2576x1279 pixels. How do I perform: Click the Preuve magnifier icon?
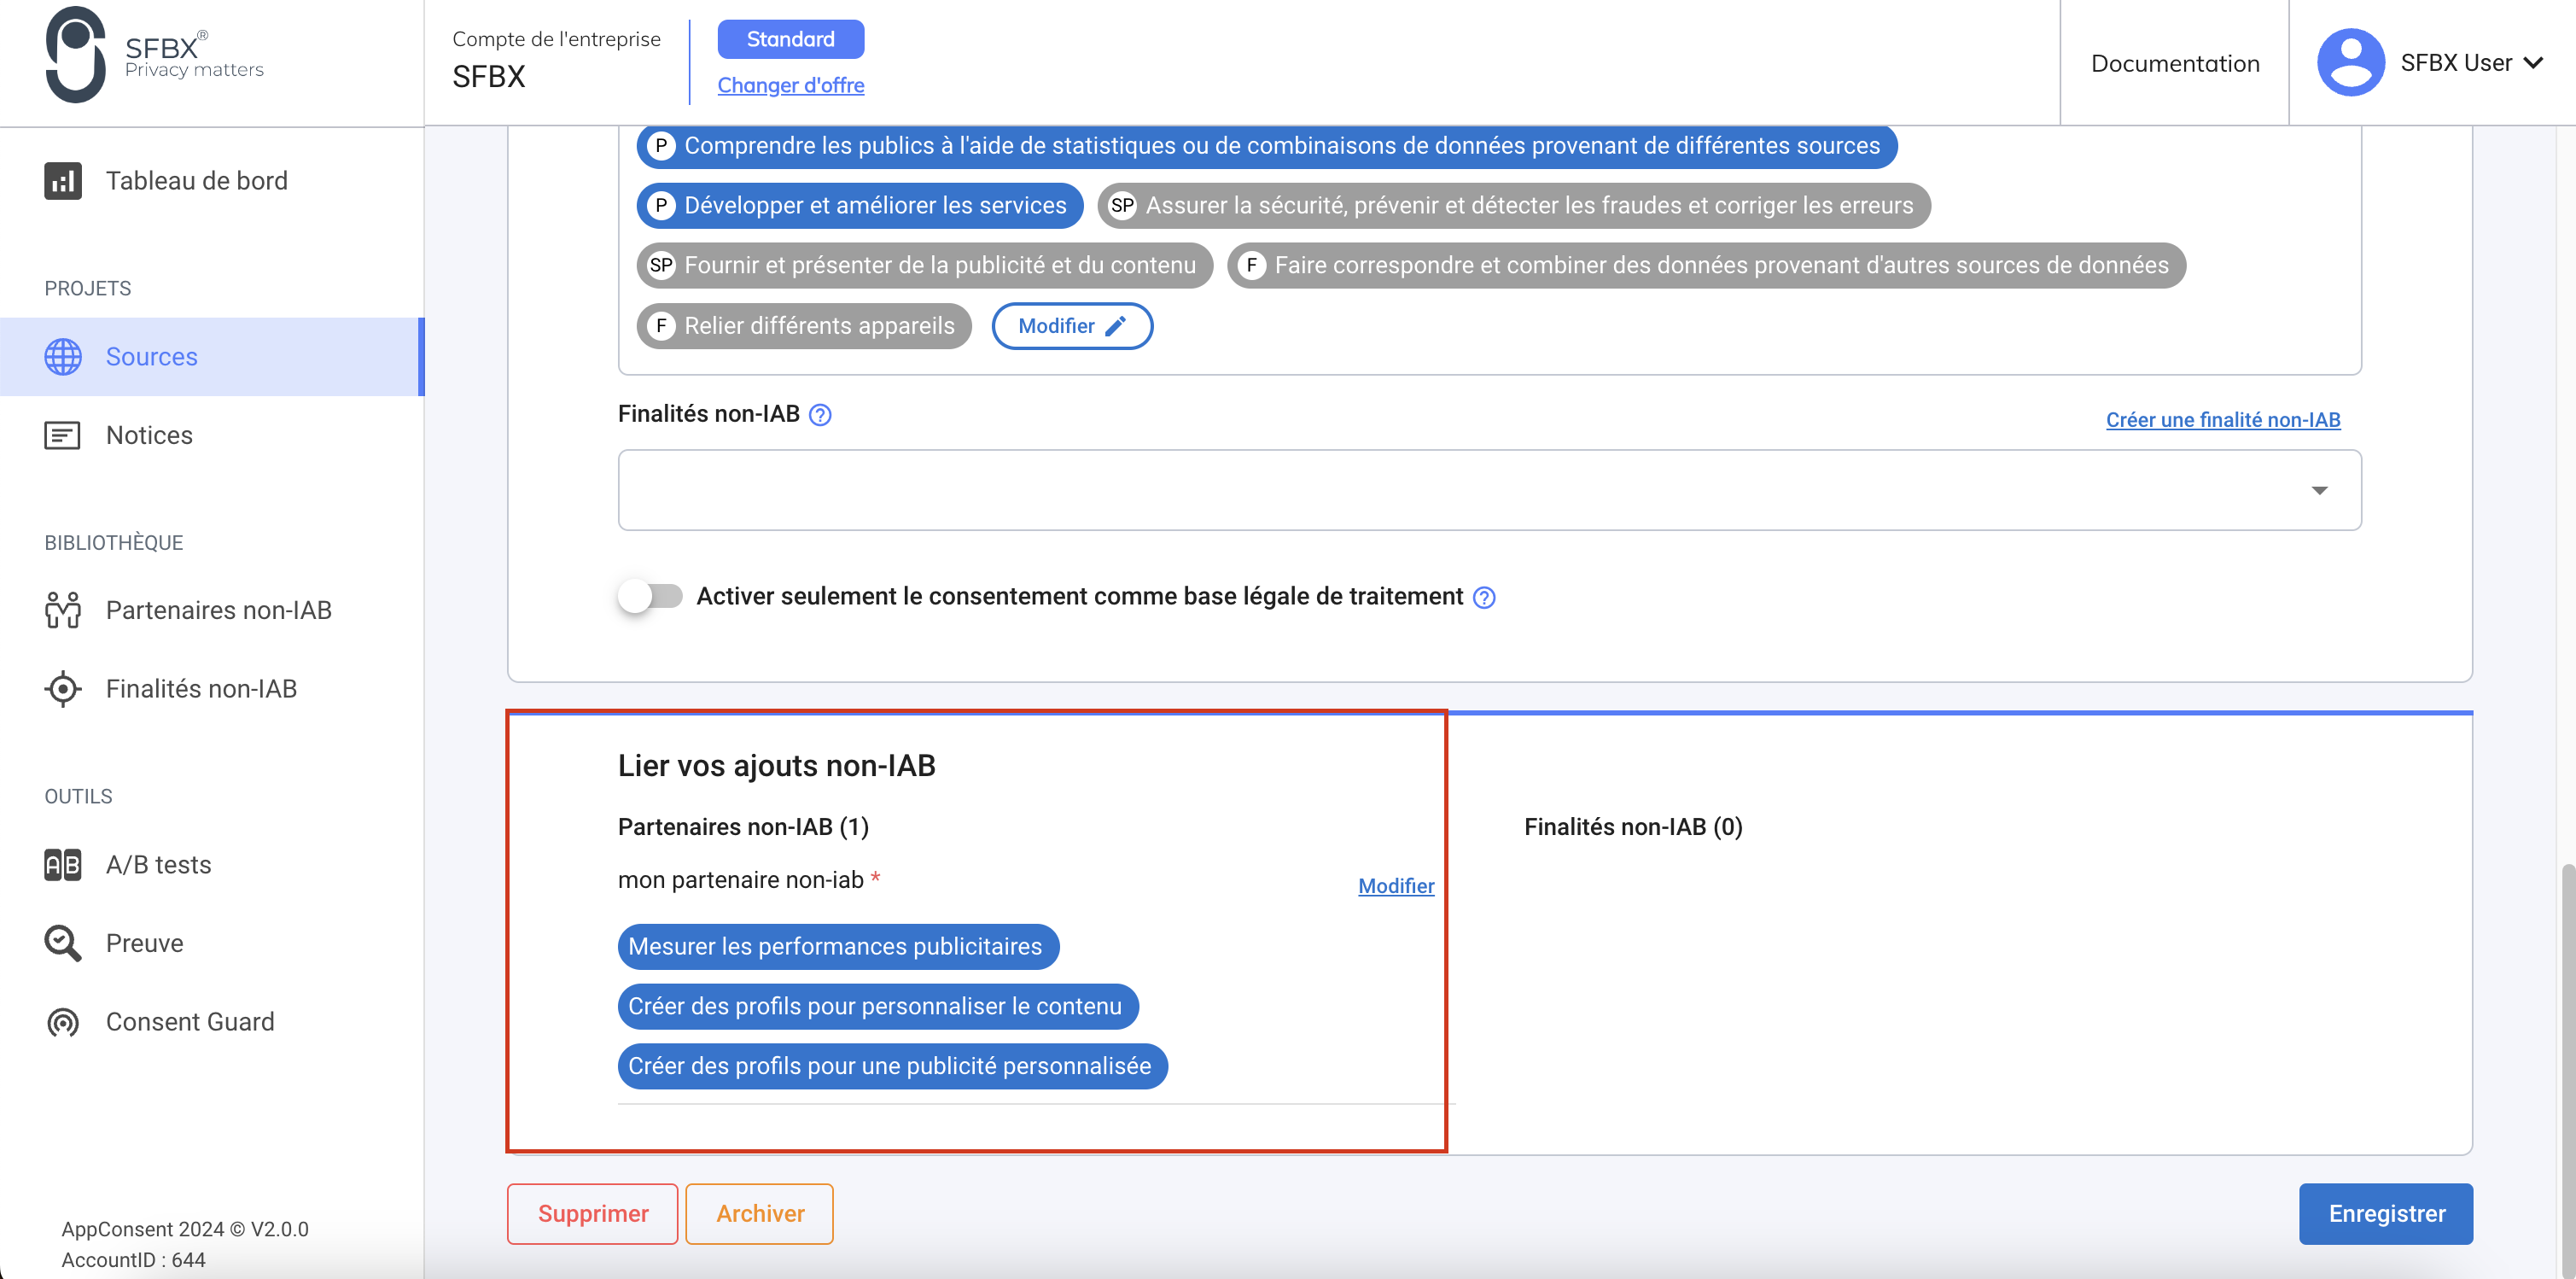(x=61, y=942)
